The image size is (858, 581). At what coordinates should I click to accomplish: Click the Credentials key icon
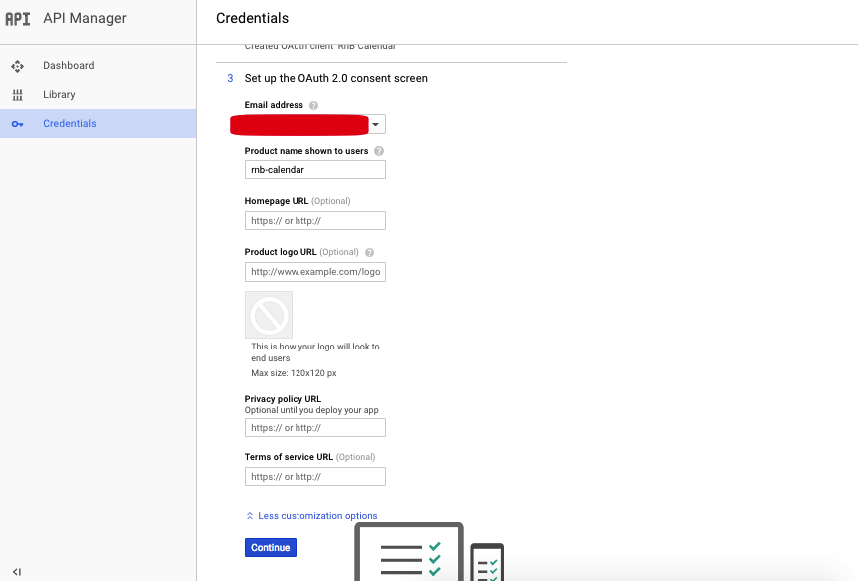point(18,124)
